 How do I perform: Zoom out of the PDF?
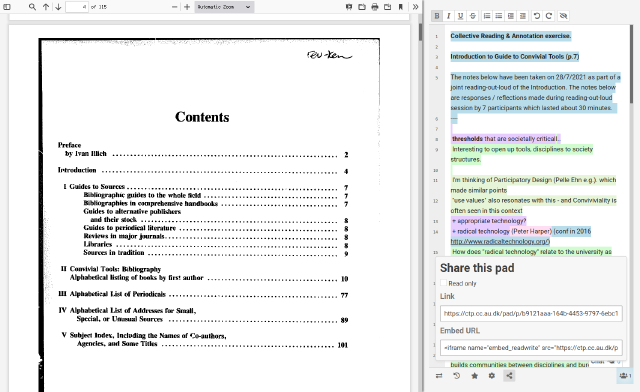pyautogui.click(x=175, y=7)
